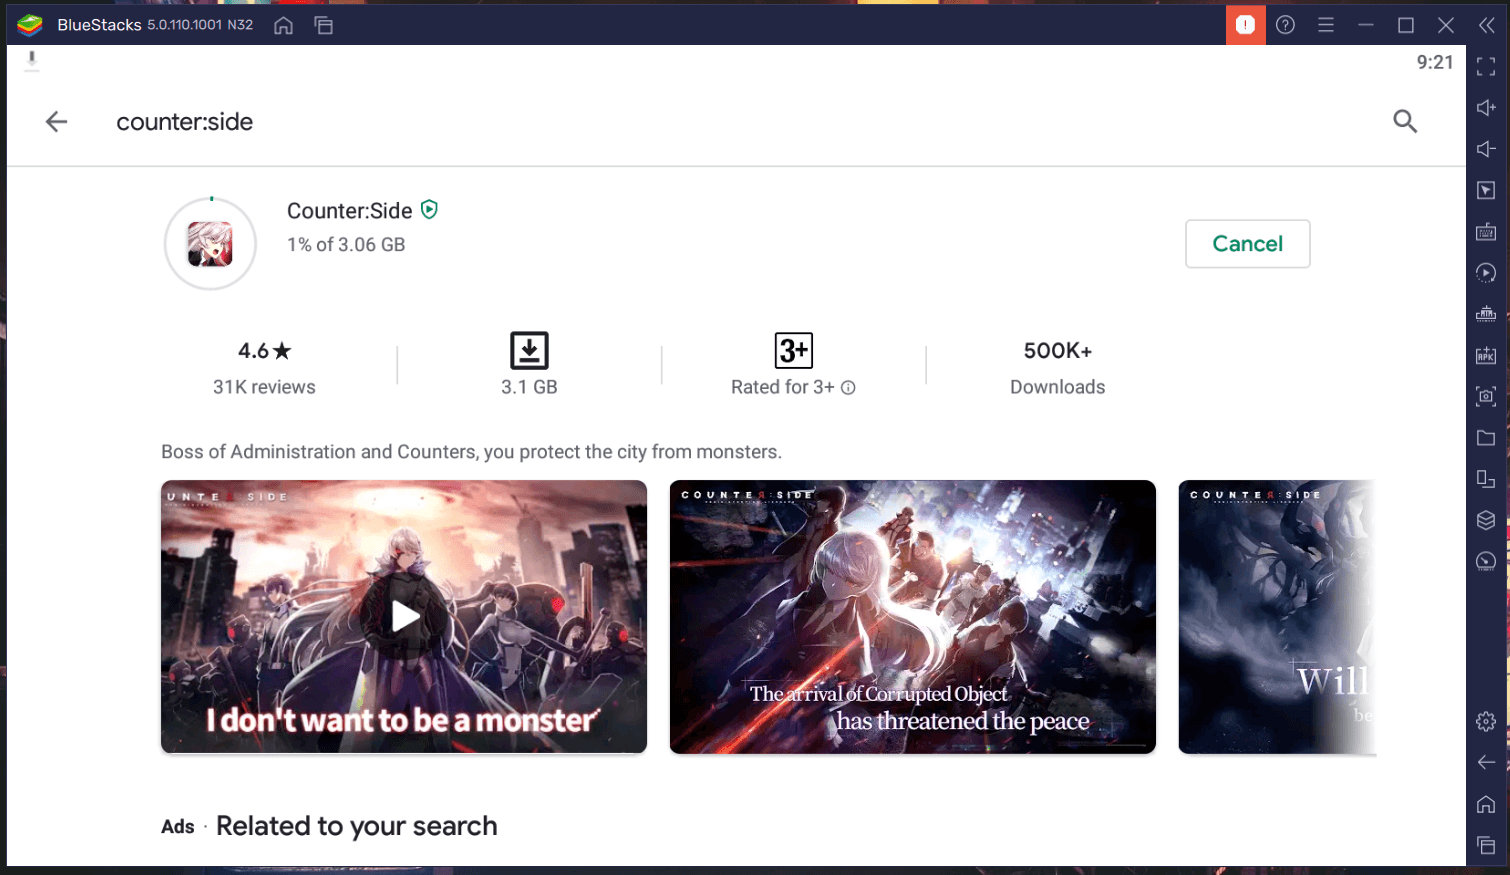Screen dimensions: 1510x875
Task: Click the 3.1 GB download size icon
Action: tap(529, 351)
